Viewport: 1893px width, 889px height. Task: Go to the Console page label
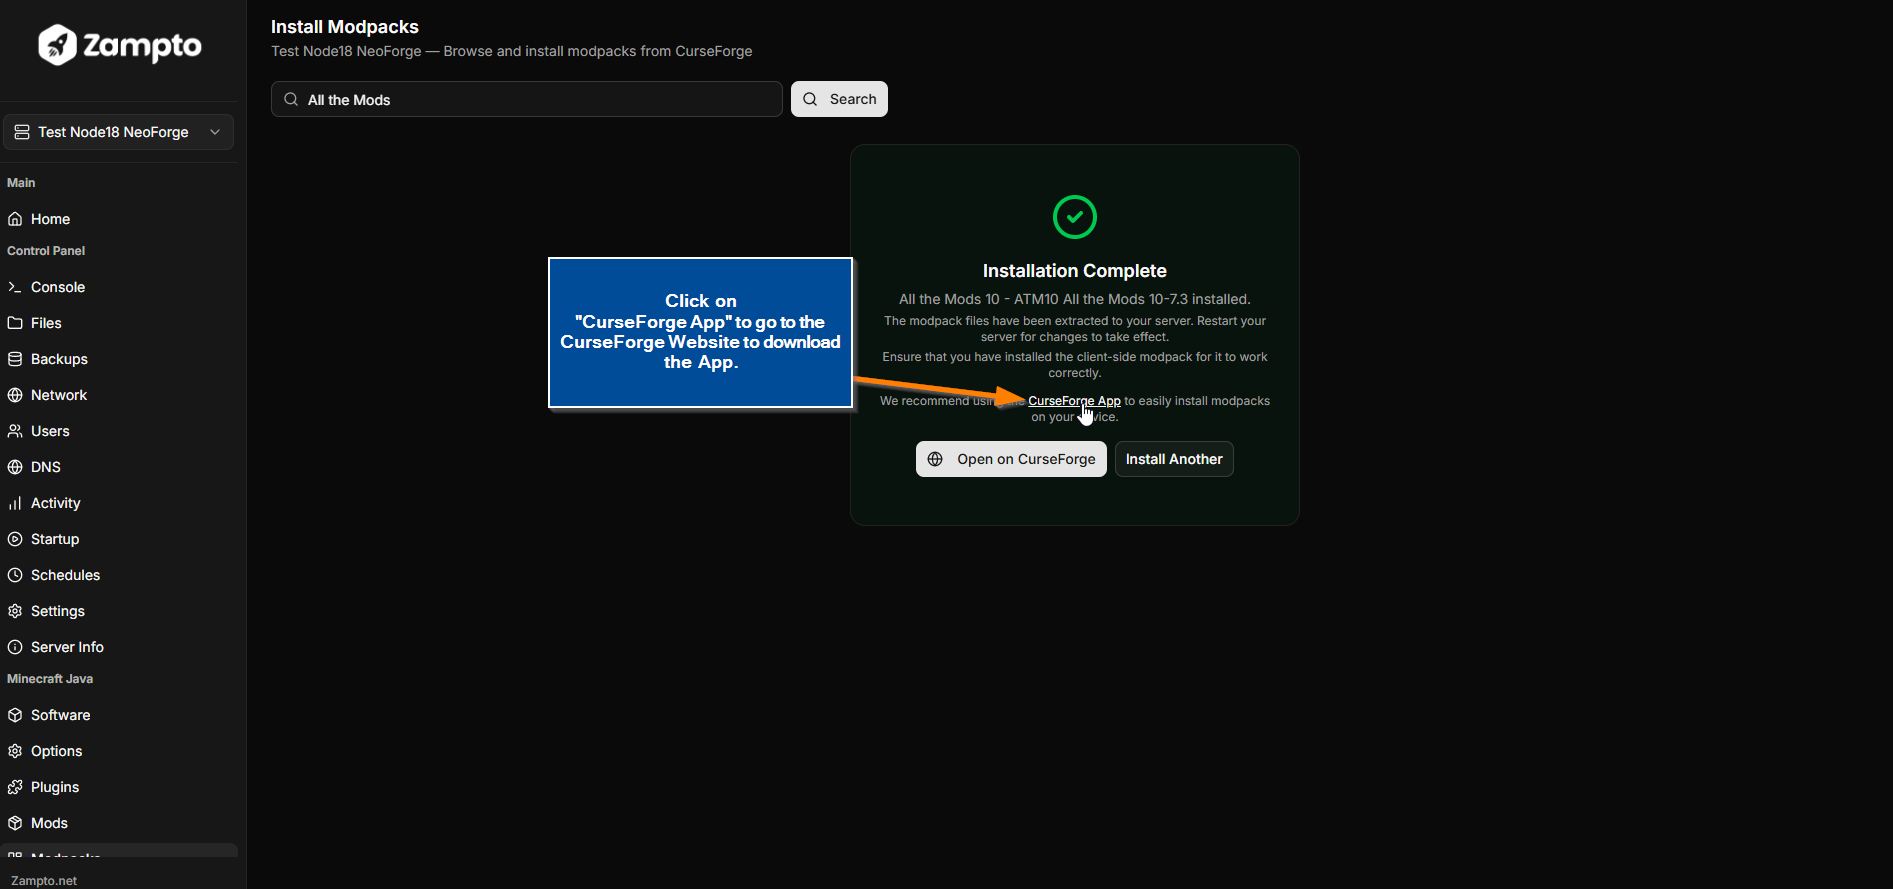pos(58,287)
